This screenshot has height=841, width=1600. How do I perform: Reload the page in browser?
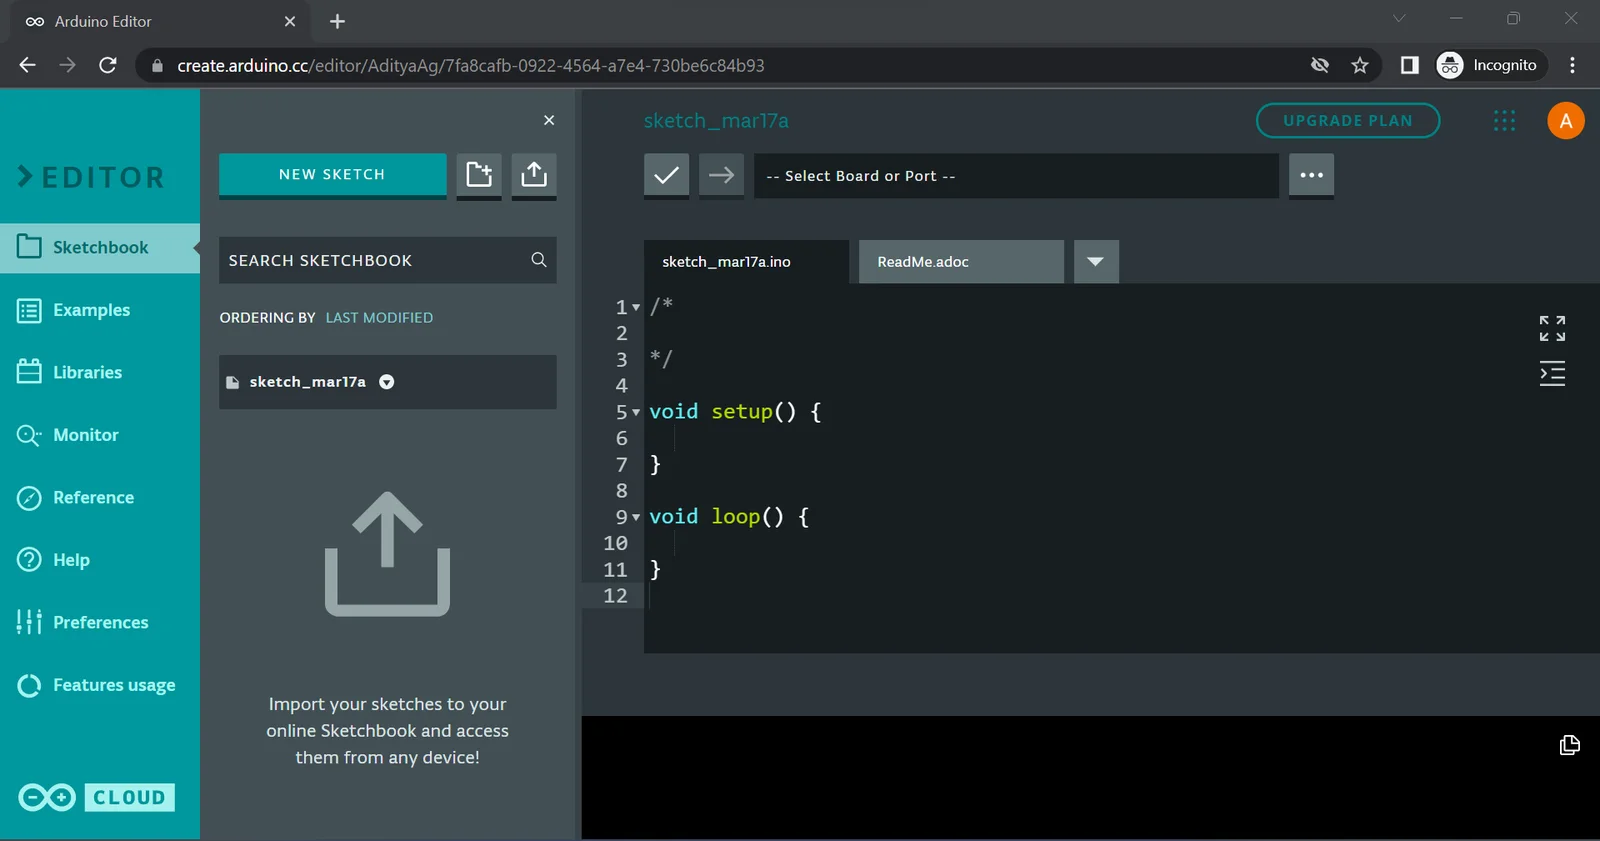pos(108,65)
